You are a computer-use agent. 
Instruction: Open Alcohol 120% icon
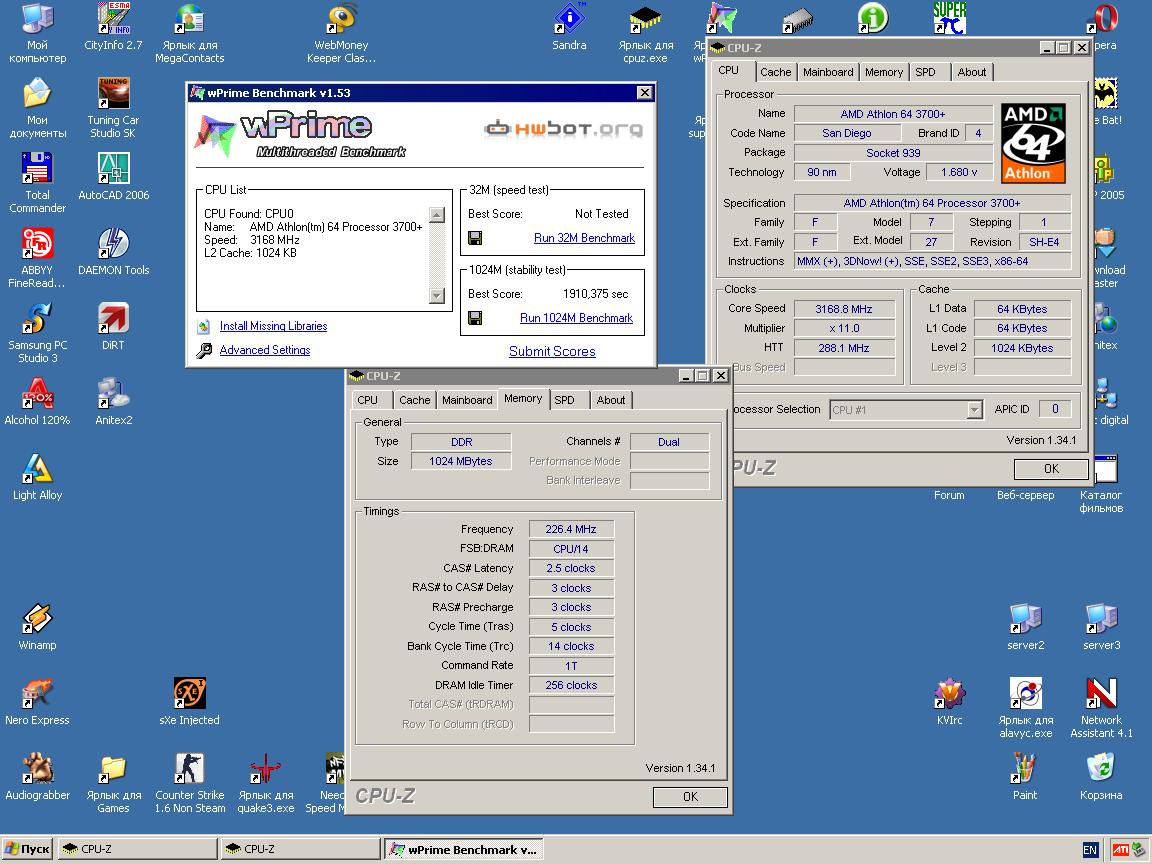pos(37,395)
